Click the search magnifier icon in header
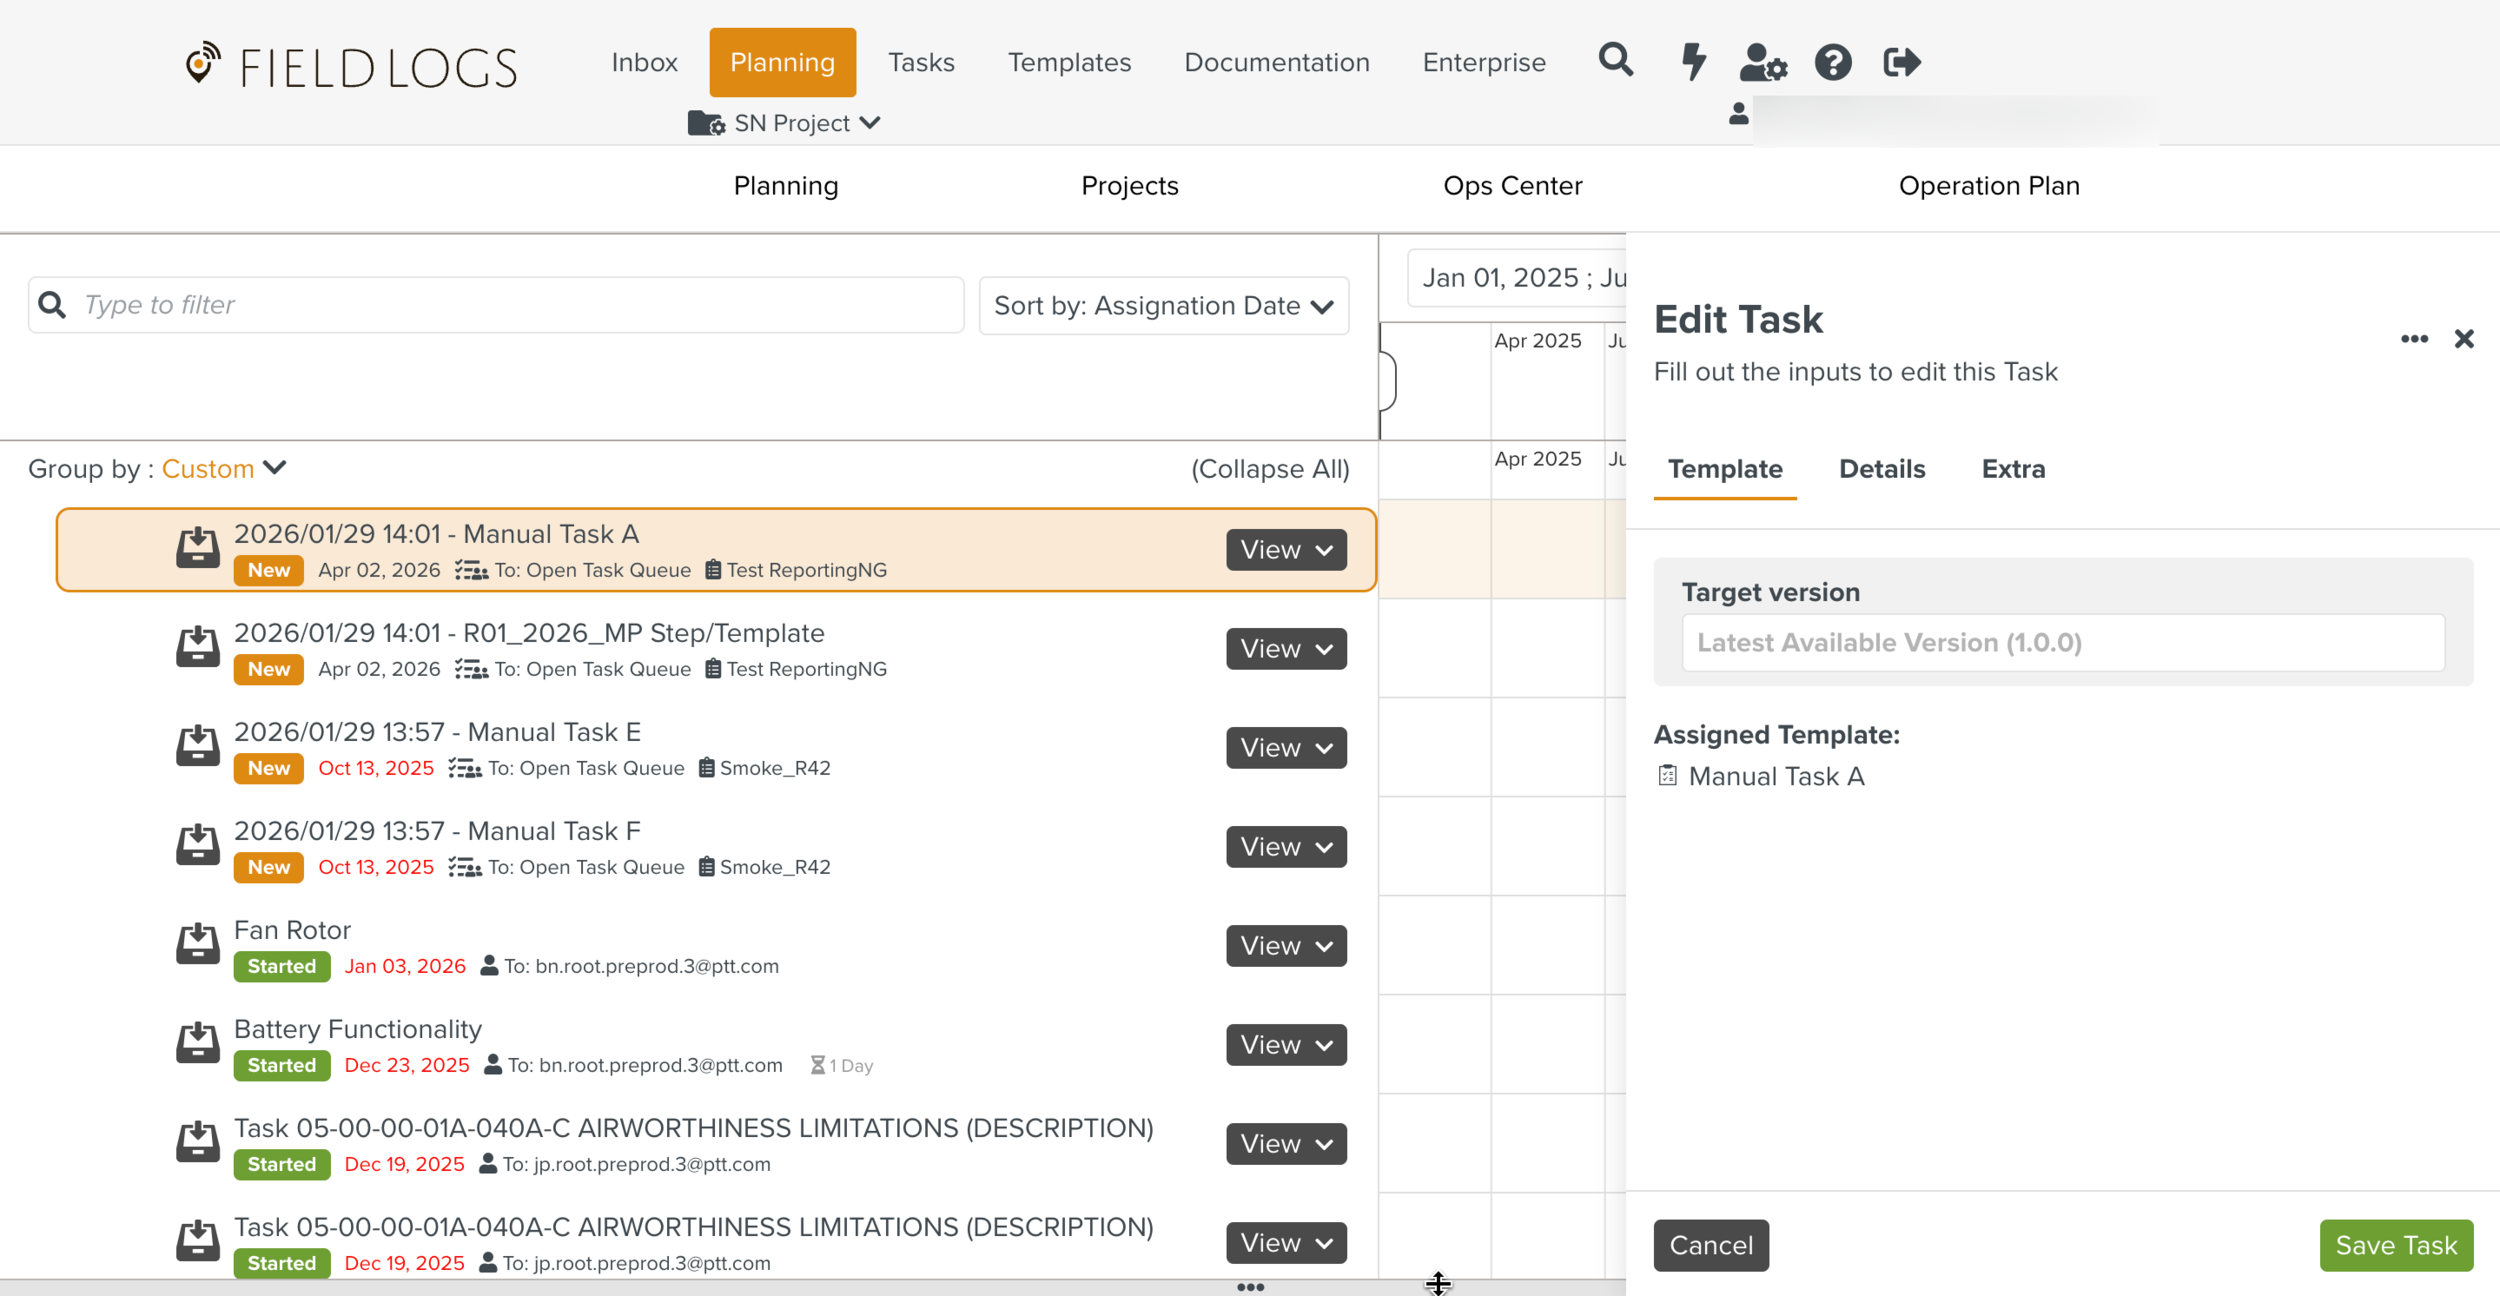2500x1296 pixels. (x=1615, y=61)
